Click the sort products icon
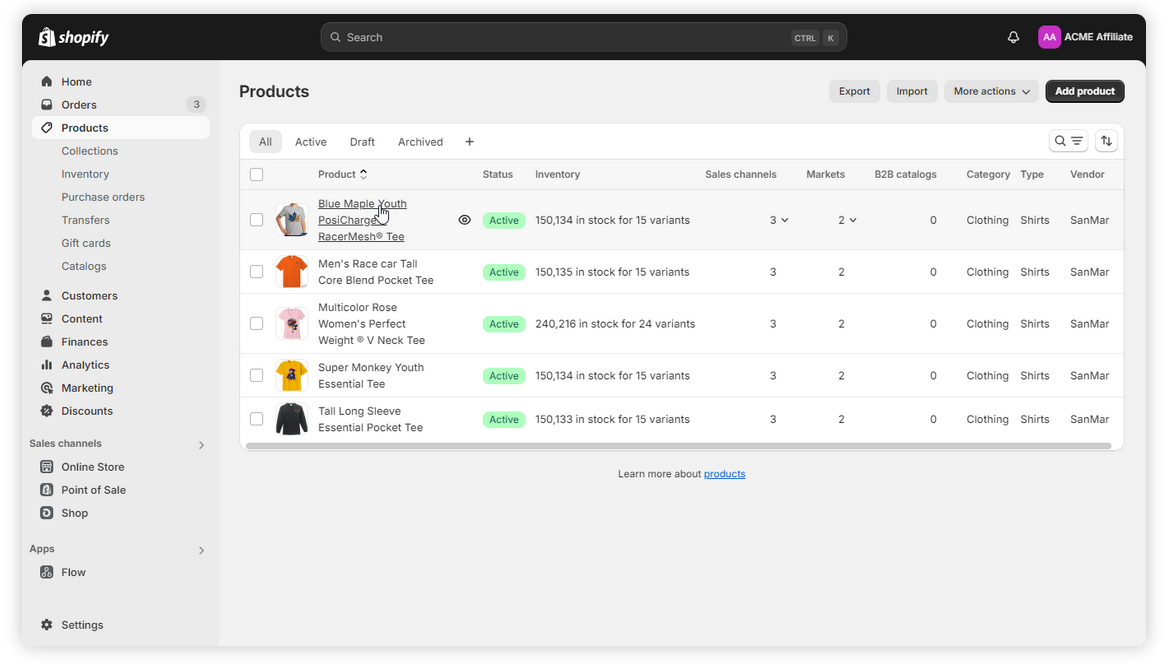 click(1106, 141)
